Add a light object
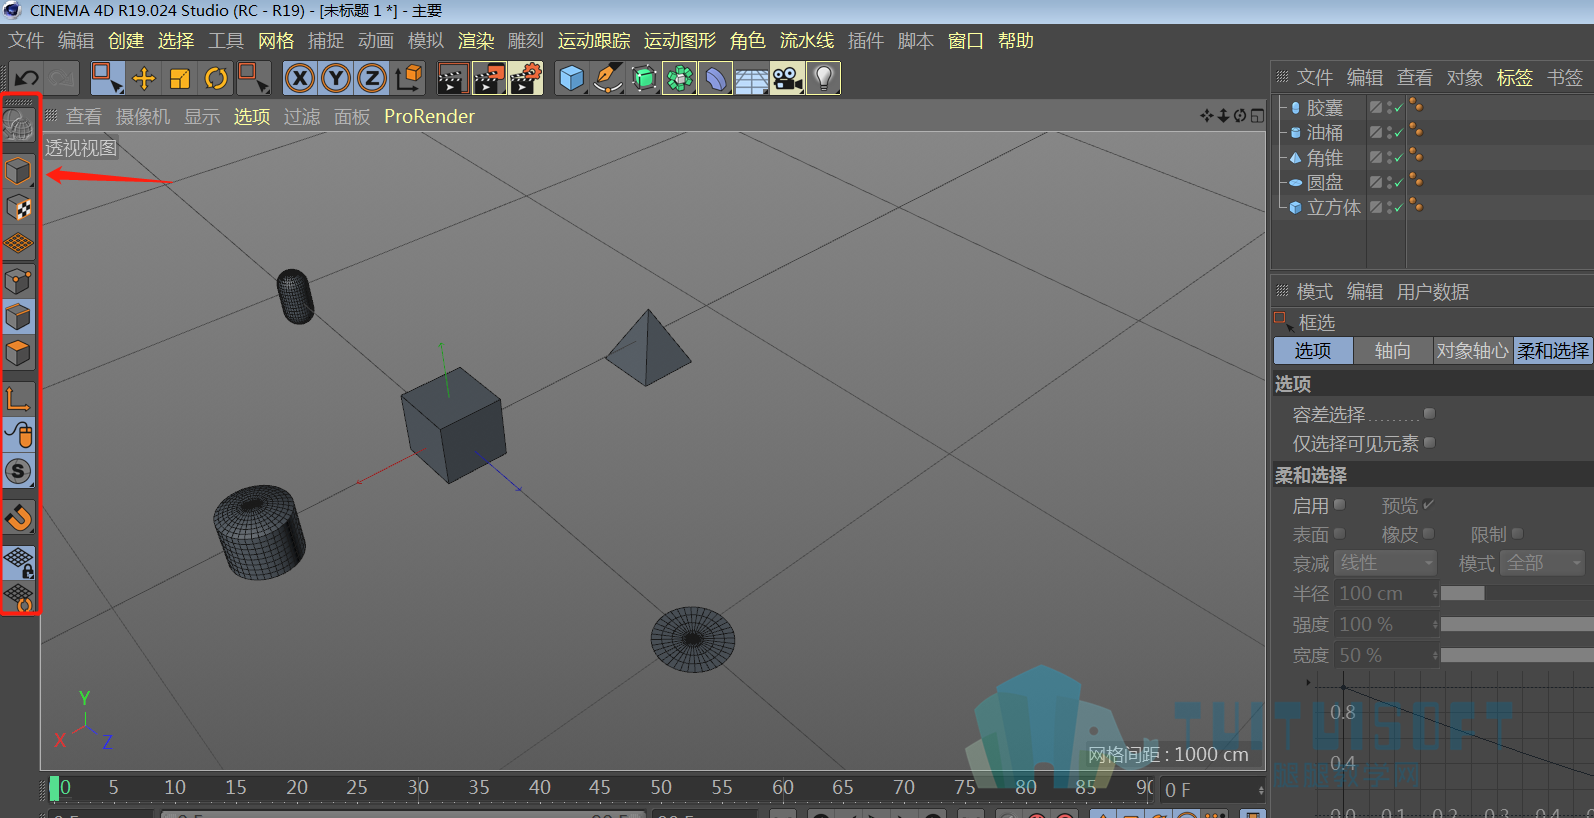Viewport: 1594px width, 818px height. pyautogui.click(x=823, y=78)
